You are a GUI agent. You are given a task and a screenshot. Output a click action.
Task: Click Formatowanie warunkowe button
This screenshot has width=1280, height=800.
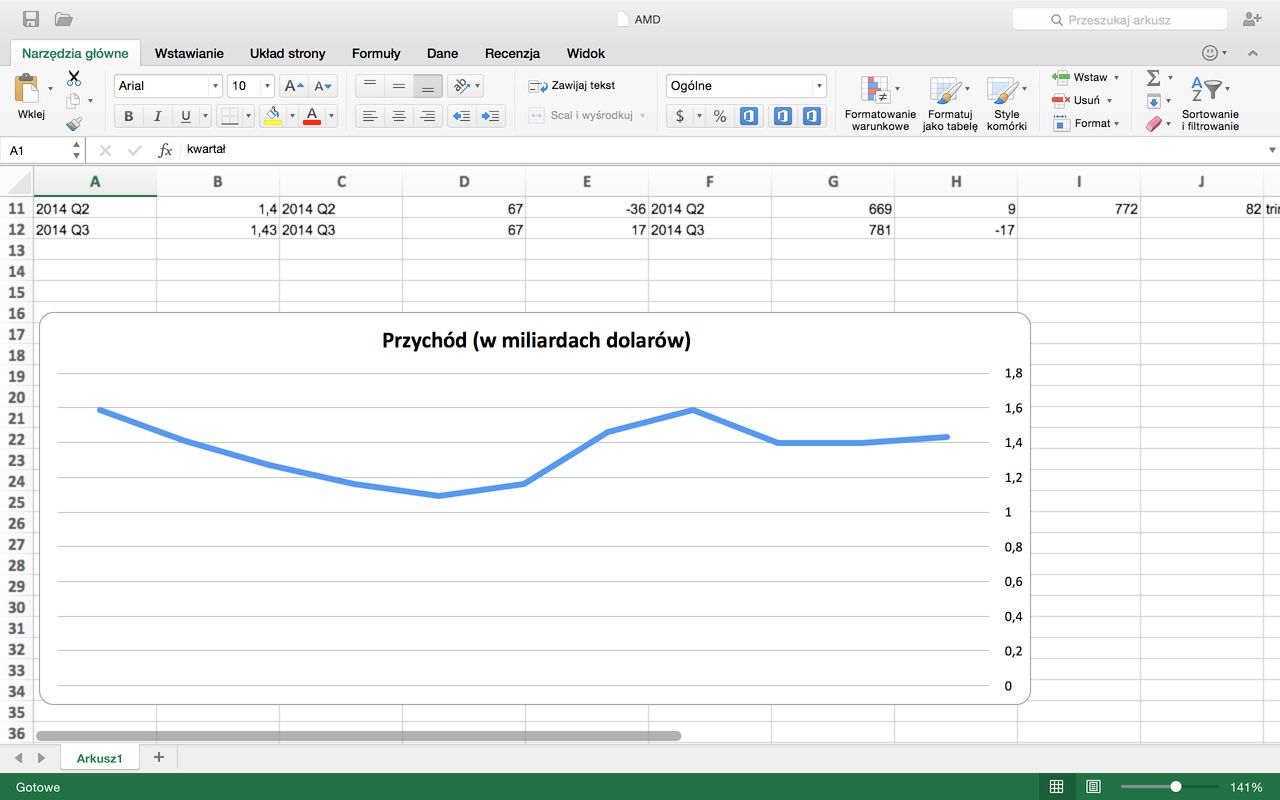click(880, 103)
